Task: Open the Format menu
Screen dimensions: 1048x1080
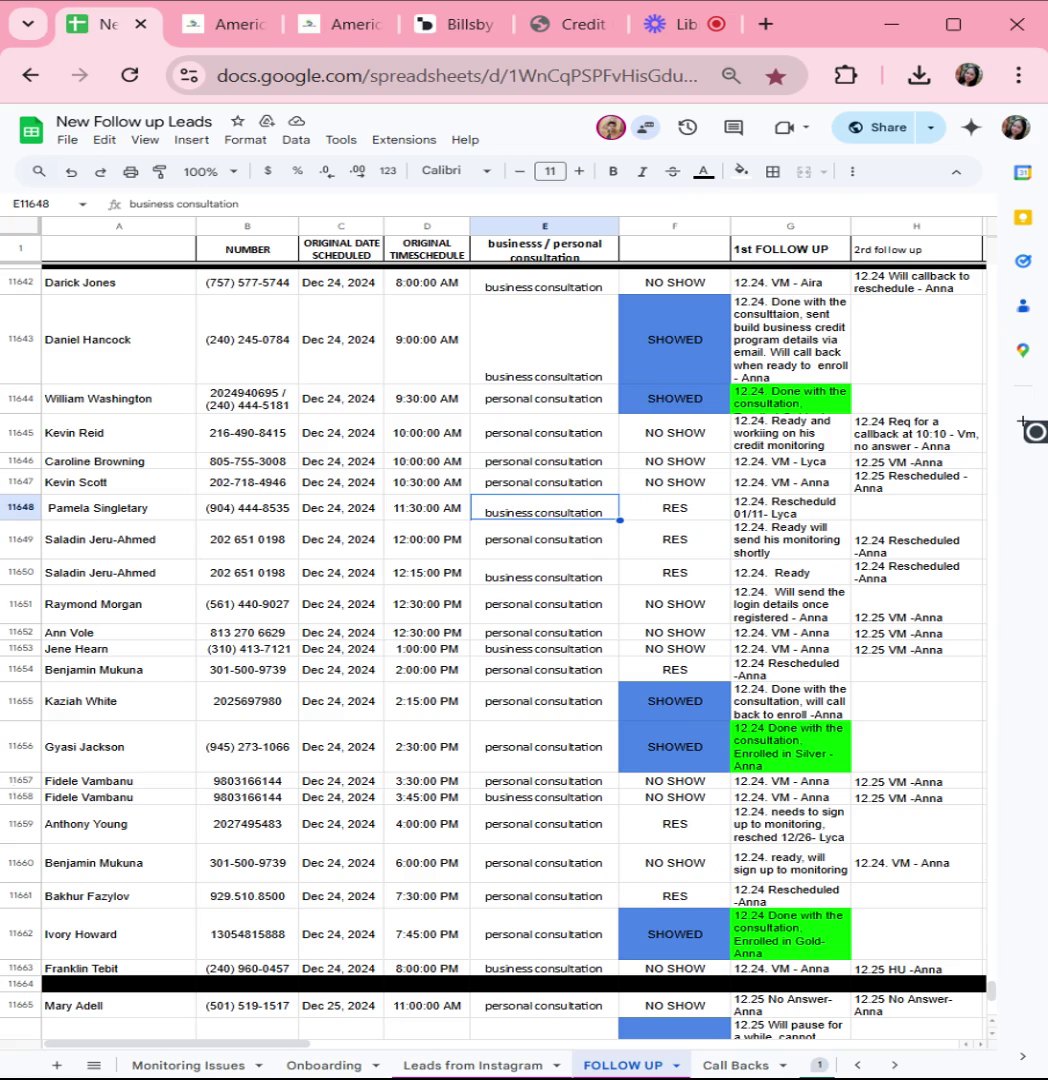Action: point(244,140)
